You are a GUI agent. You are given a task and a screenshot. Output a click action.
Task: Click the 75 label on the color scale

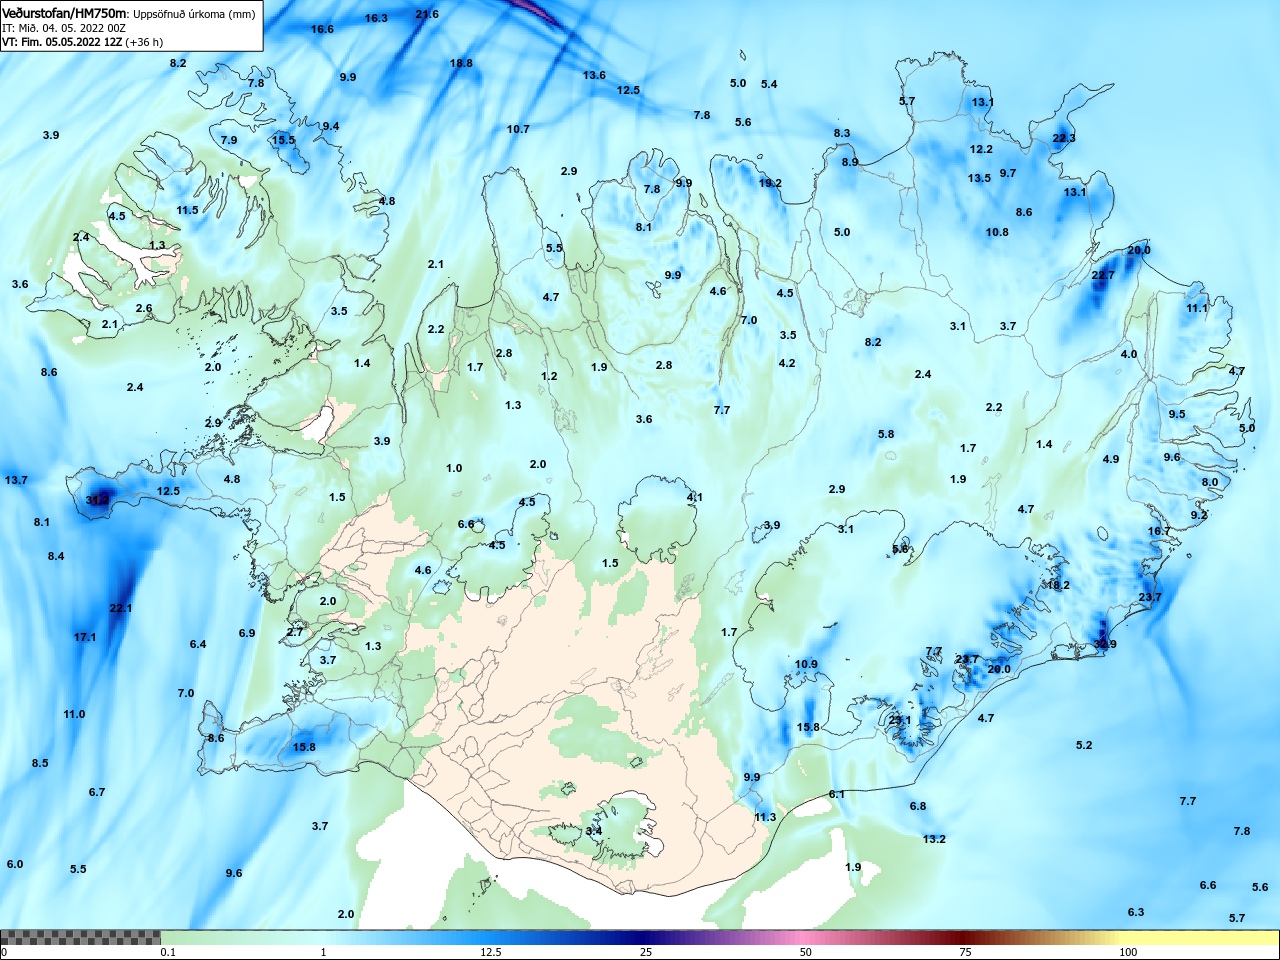click(965, 952)
